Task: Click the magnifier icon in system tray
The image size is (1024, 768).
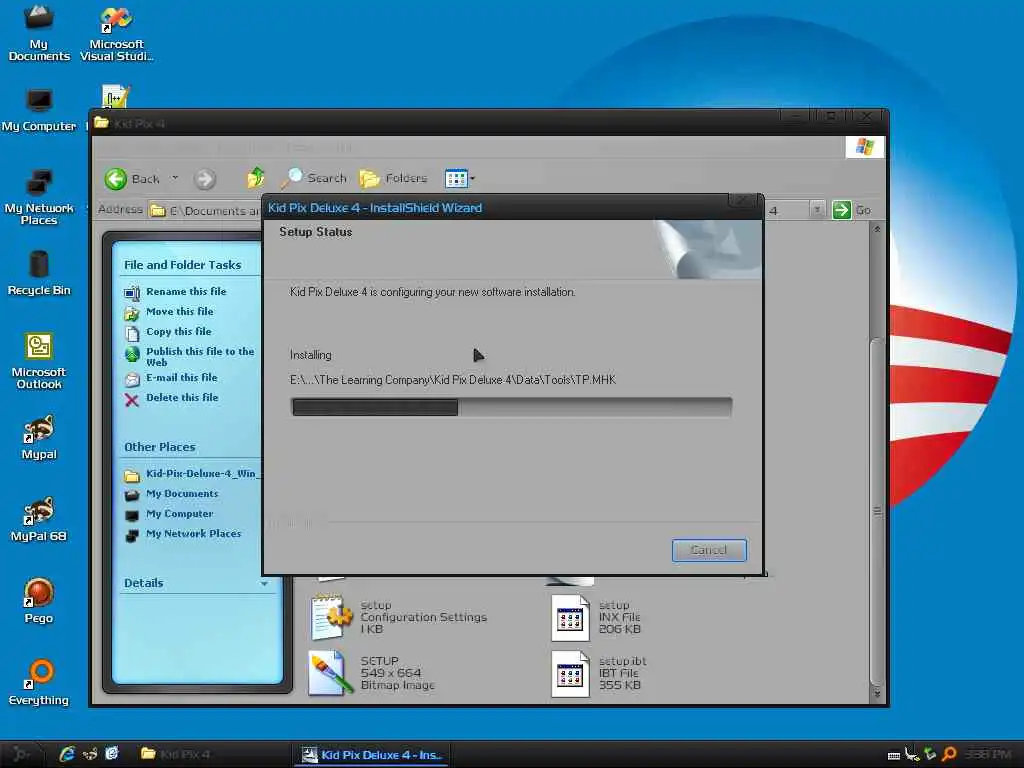Action: tap(950, 754)
